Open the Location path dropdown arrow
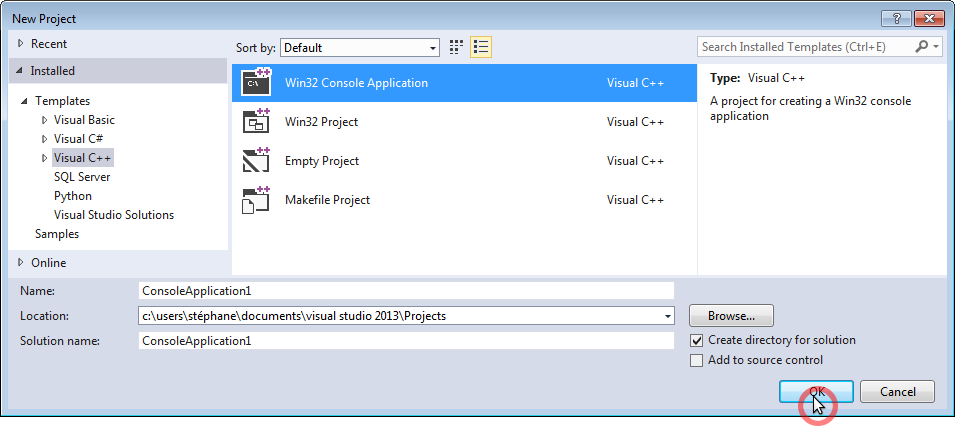 pos(667,316)
